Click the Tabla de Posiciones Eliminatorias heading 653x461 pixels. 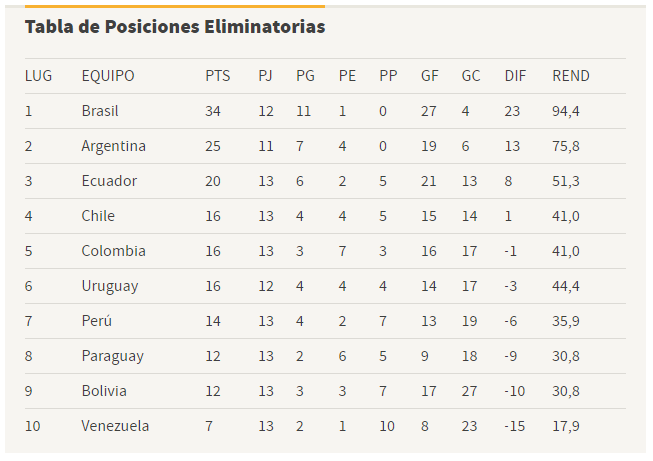coord(175,27)
